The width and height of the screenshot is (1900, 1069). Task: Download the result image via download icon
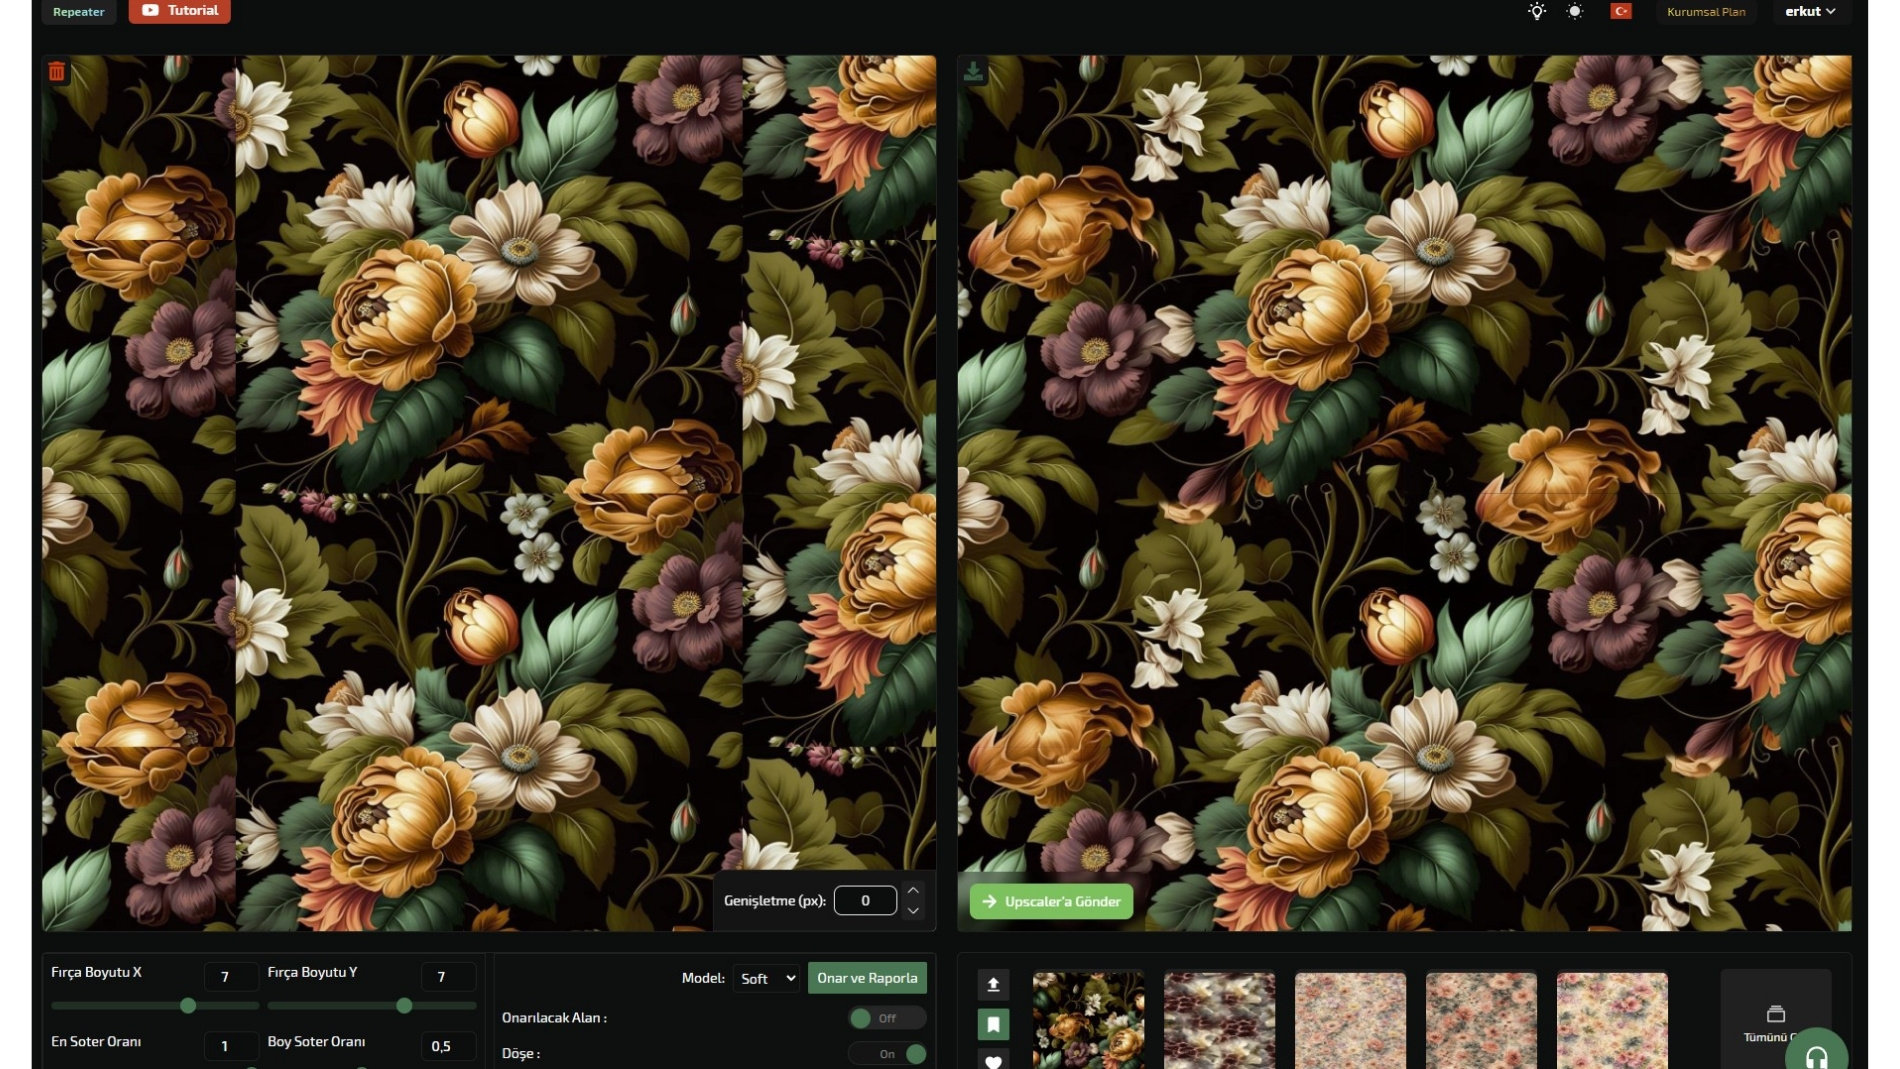[973, 71]
